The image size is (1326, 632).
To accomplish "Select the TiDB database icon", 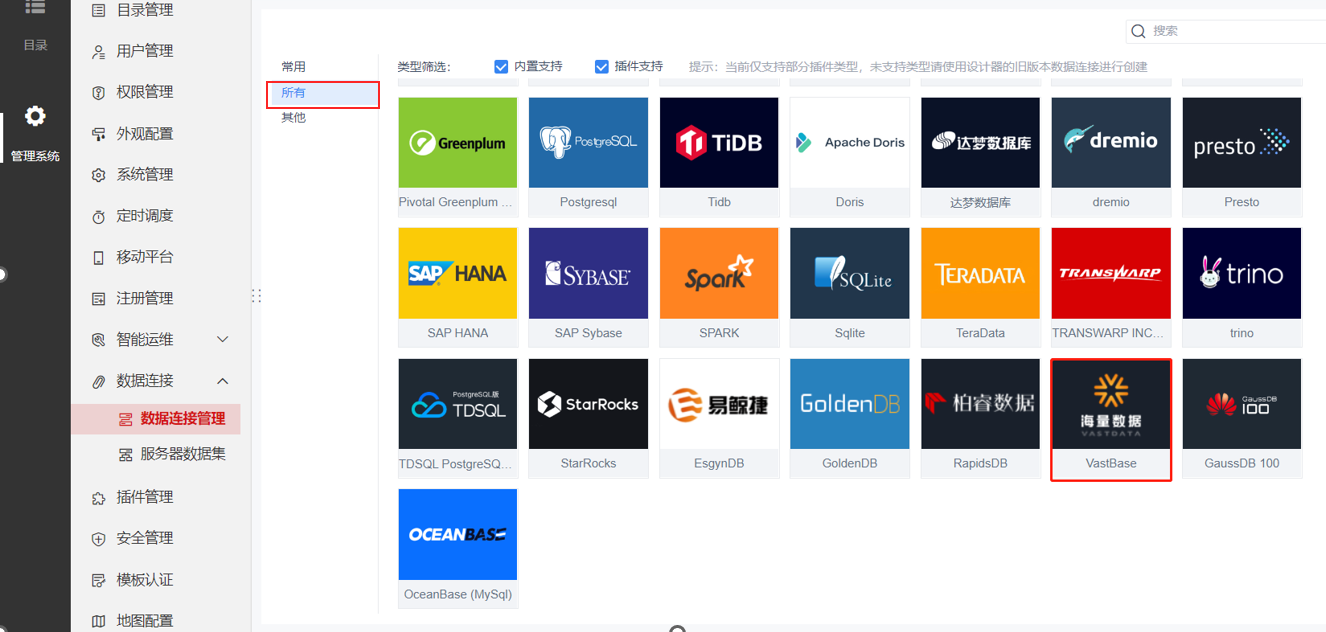I will point(719,143).
